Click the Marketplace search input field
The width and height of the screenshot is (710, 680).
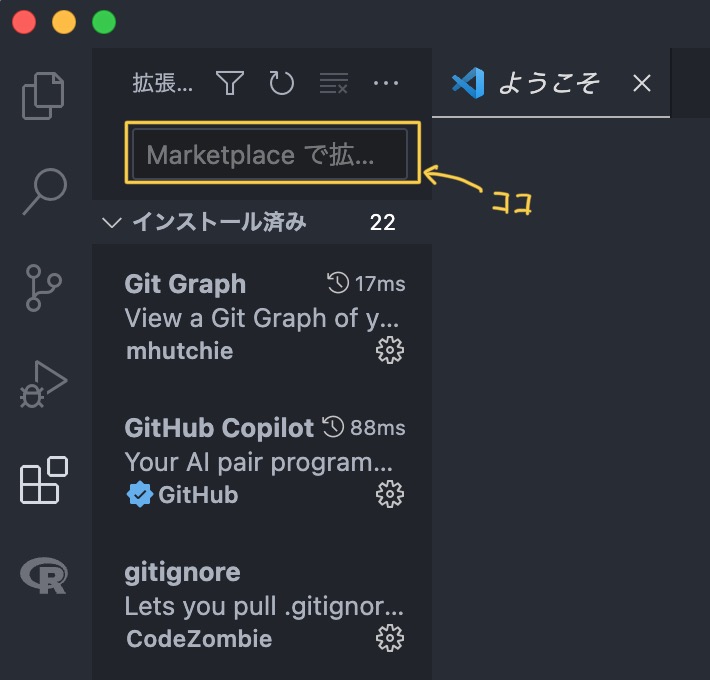270,155
